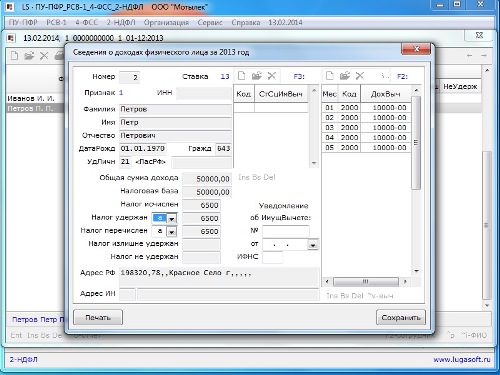This screenshot has width=500, height=375.
Task: Click the F2: label above income table
Action: 402,76
